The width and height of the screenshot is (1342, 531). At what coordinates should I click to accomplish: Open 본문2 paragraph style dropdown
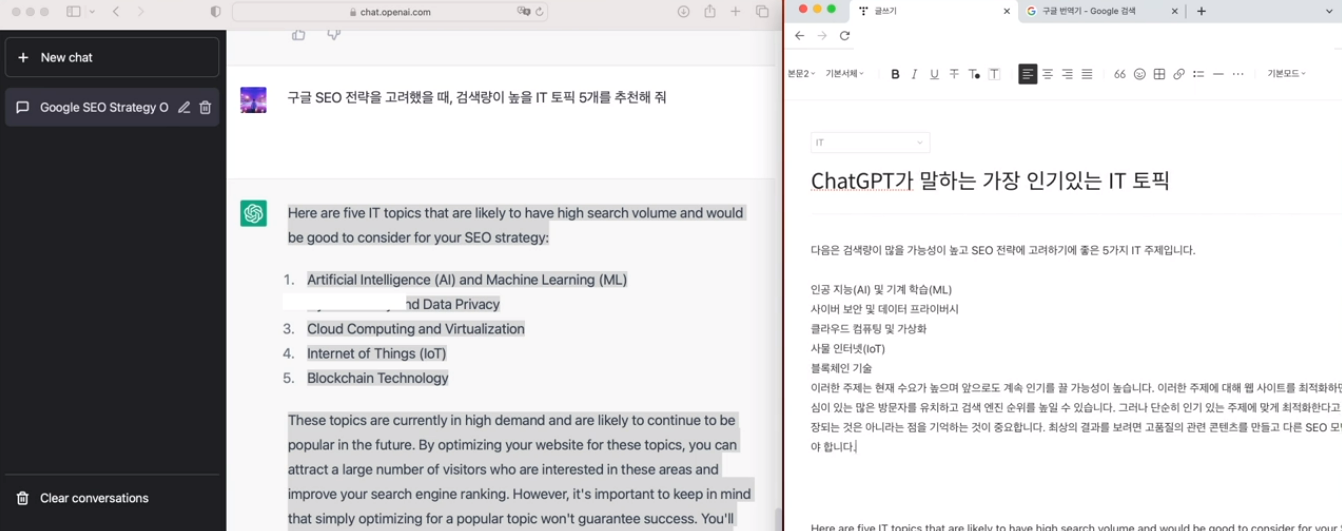click(801, 74)
